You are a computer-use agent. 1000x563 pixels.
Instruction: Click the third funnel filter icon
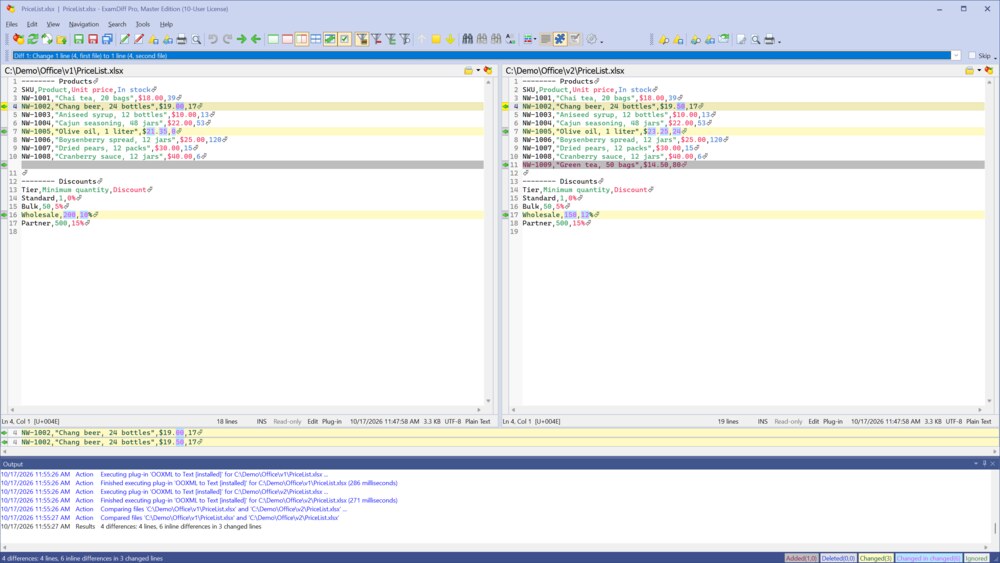pos(390,40)
